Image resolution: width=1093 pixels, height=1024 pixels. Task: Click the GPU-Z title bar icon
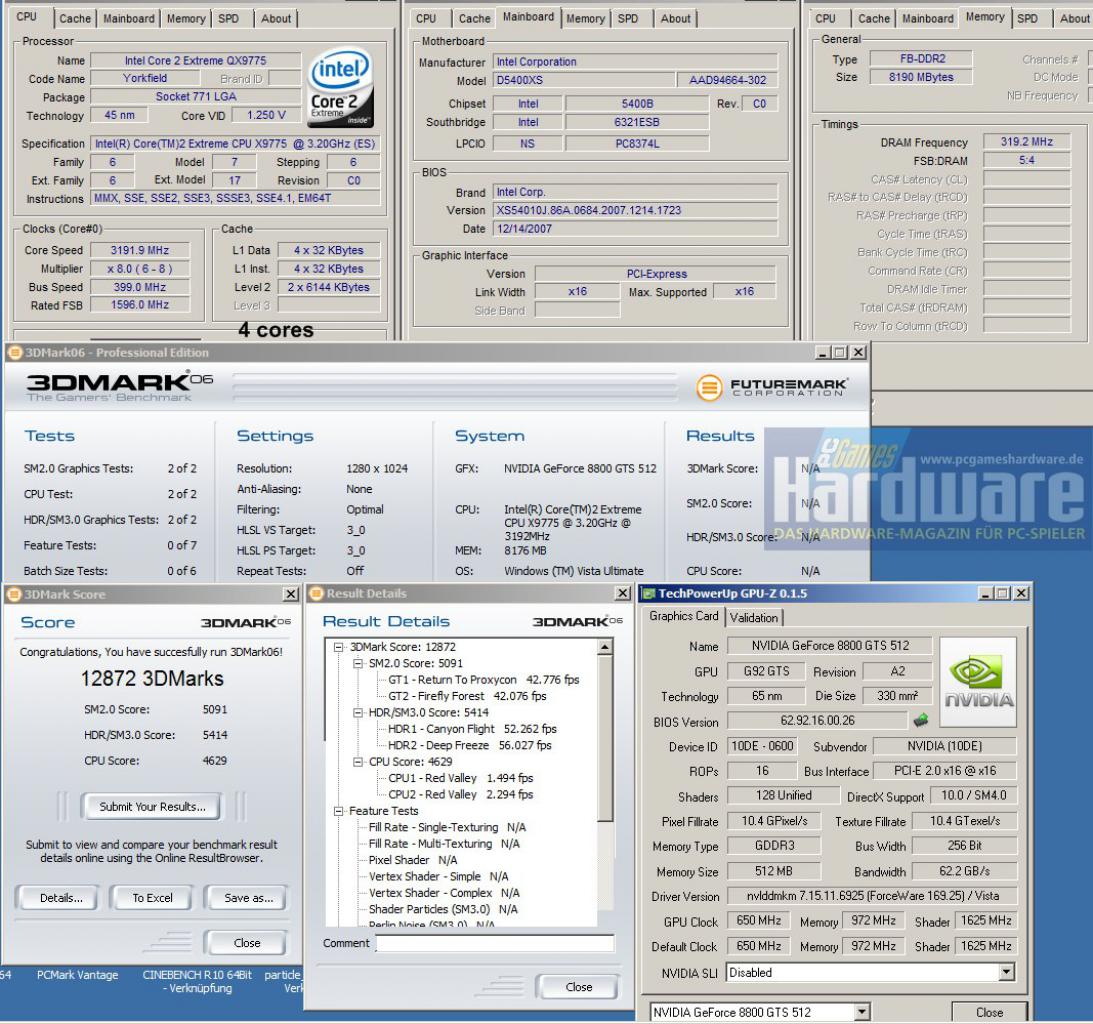pos(648,593)
